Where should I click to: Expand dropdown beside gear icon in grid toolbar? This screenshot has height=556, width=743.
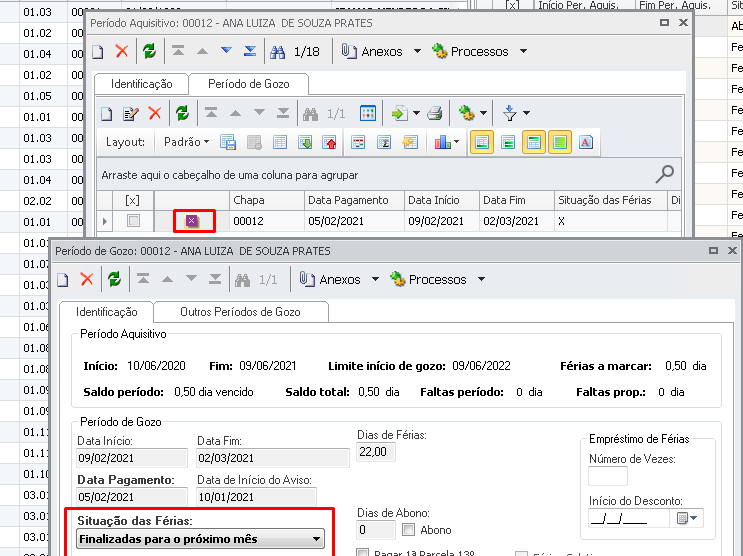[483, 113]
